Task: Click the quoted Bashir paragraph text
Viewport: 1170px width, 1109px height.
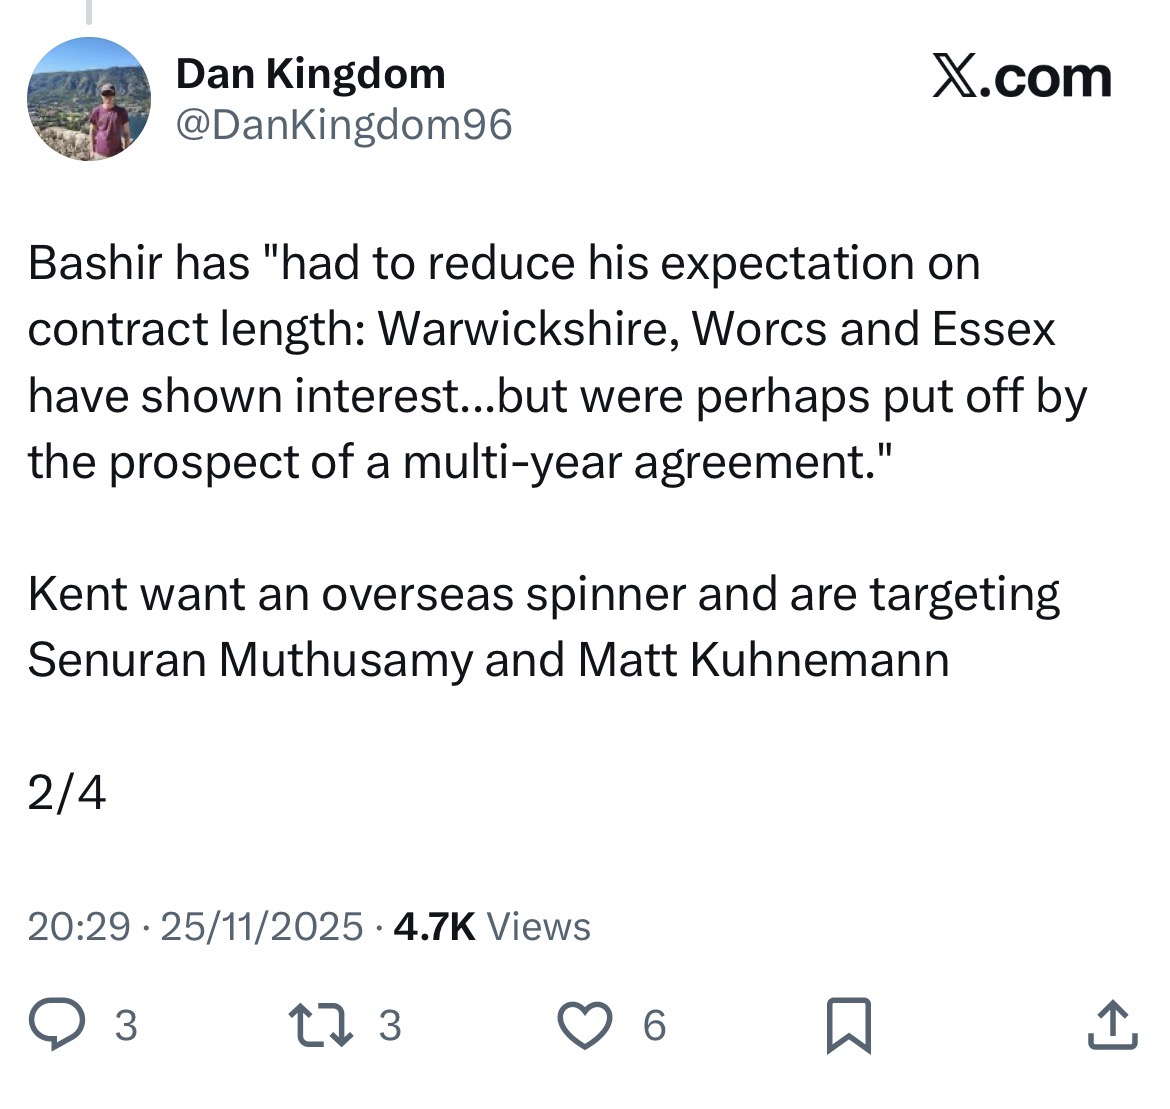Action: coord(555,362)
